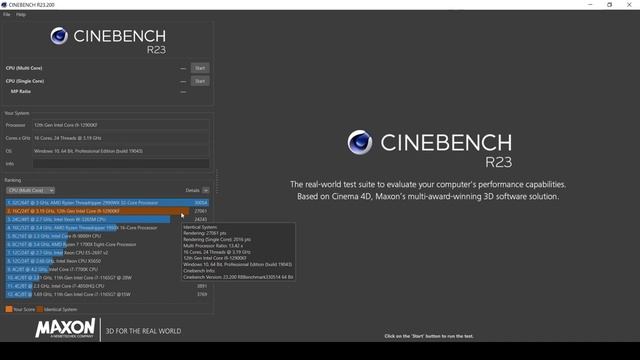Select ranking row 12 i7-1165G7 @ 15W
This screenshot has height=360, width=640.
pyautogui.click(x=107, y=294)
